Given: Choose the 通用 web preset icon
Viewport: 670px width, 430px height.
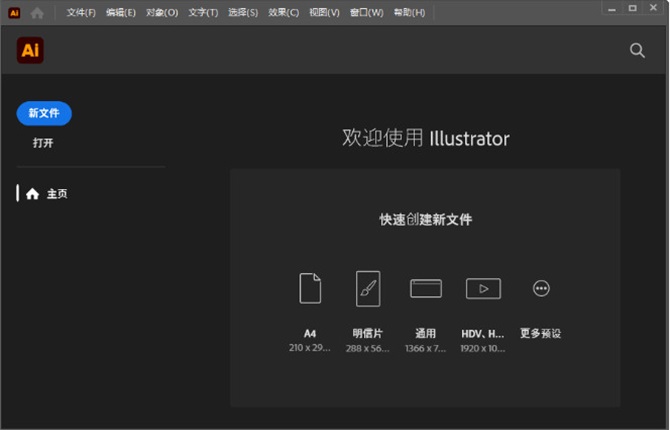Looking at the screenshot, I should [426, 289].
